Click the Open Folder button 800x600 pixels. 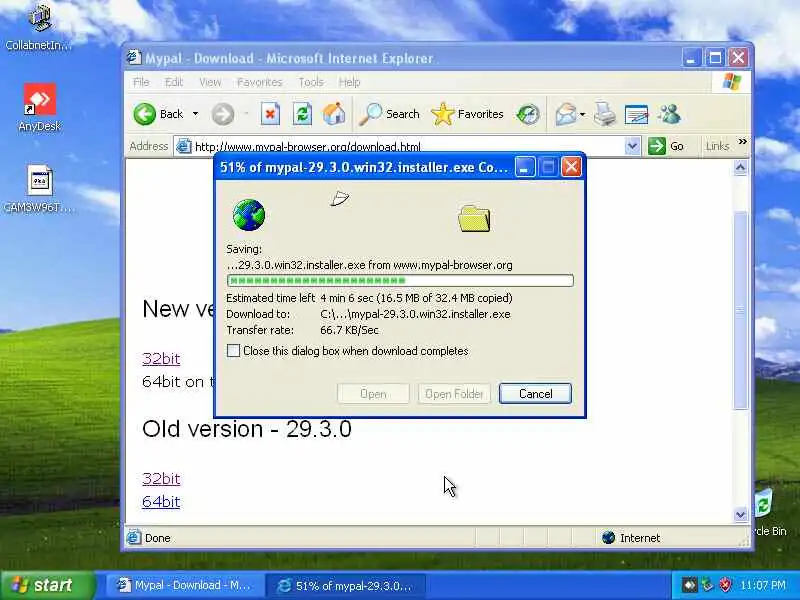454,393
